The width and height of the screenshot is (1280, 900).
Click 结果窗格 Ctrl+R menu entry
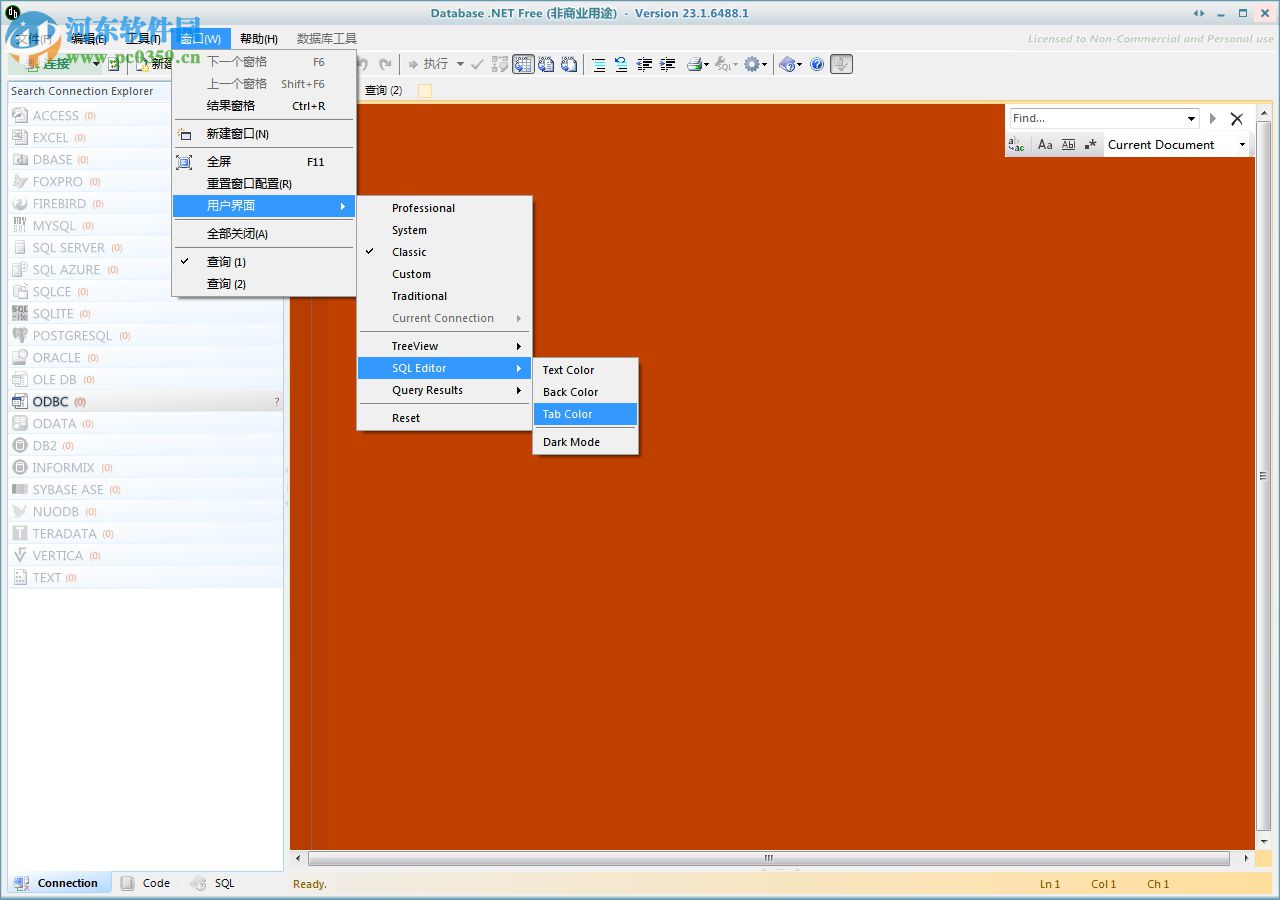coord(264,106)
